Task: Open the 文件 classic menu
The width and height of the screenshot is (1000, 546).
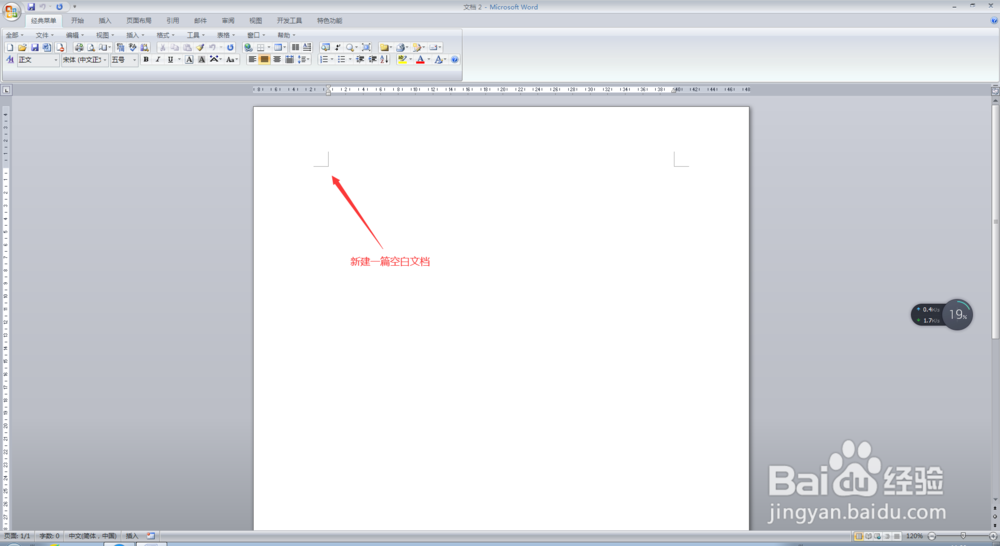Action: click(x=44, y=35)
